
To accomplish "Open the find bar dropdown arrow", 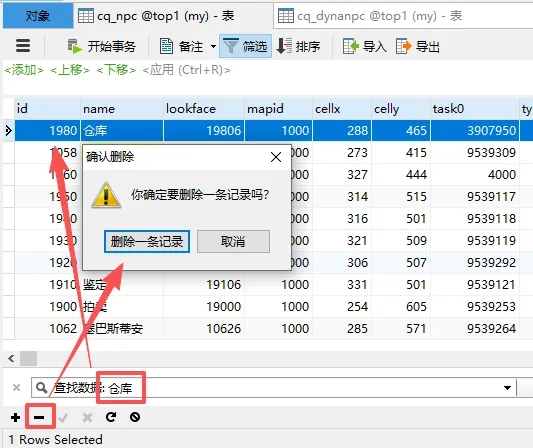I will [507, 387].
